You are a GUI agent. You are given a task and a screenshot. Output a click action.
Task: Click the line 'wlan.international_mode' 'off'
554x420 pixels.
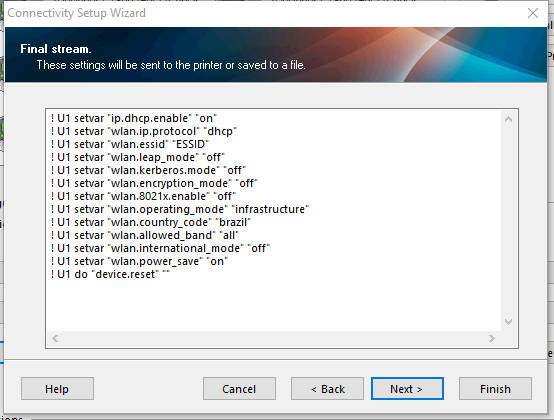pos(160,248)
